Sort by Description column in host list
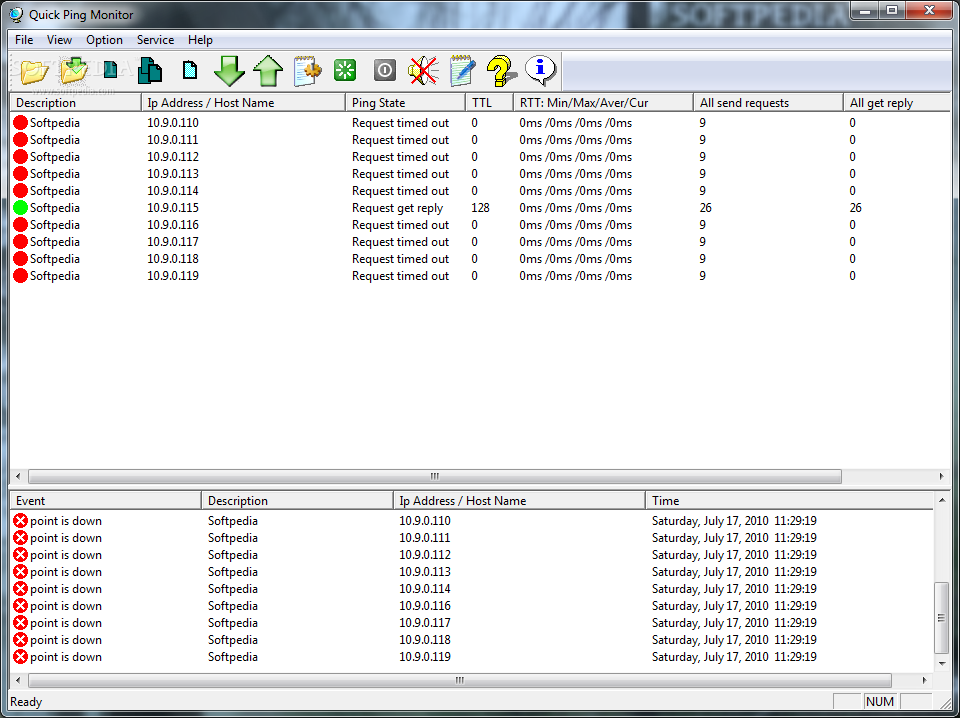The width and height of the screenshot is (960, 718). pos(76,103)
